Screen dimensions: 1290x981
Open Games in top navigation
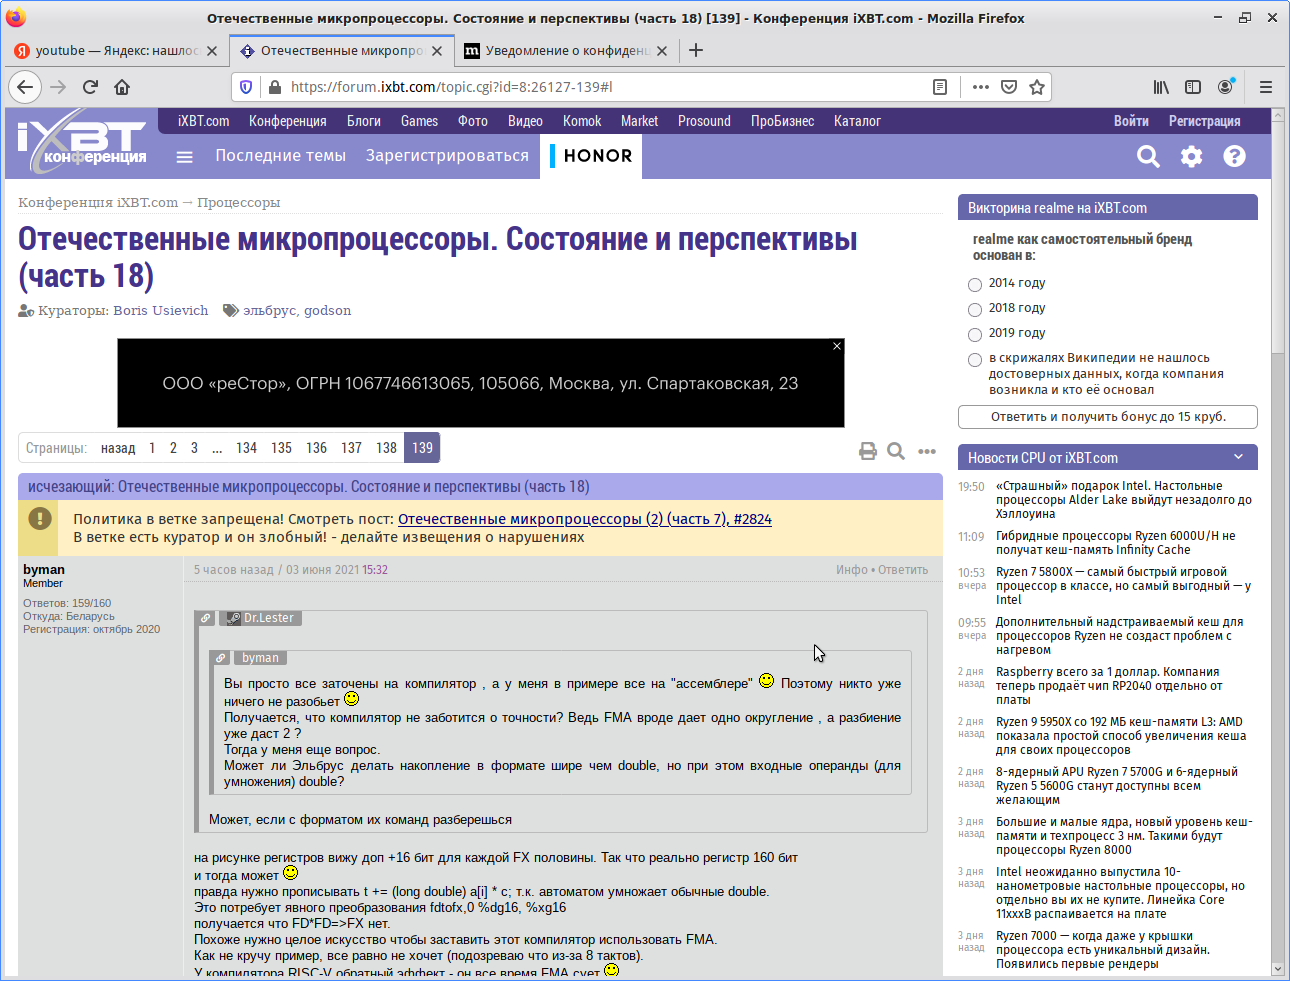point(419,121)
